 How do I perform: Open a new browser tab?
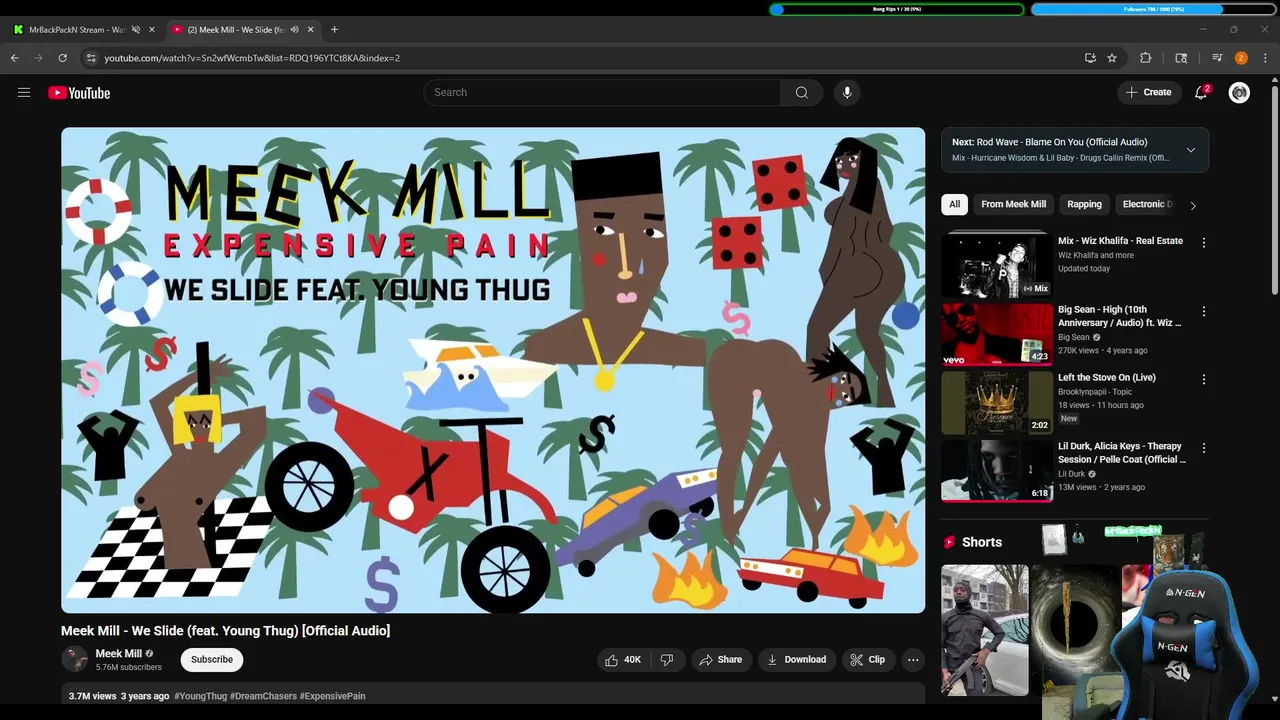pyautogui.click(x=334, y=29)
